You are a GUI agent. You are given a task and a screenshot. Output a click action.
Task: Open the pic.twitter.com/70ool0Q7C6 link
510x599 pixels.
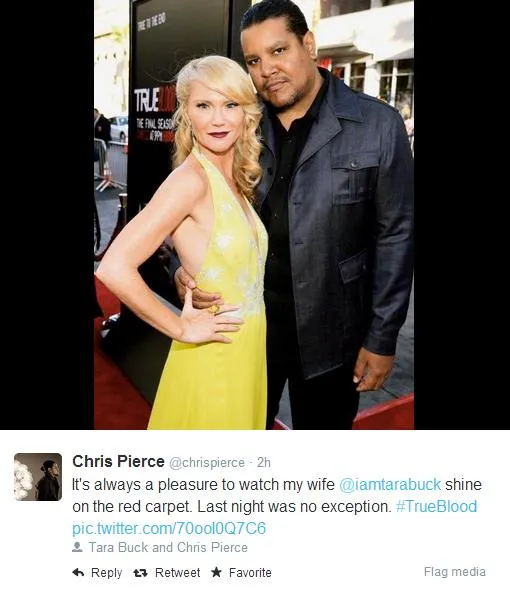(169, 528)
